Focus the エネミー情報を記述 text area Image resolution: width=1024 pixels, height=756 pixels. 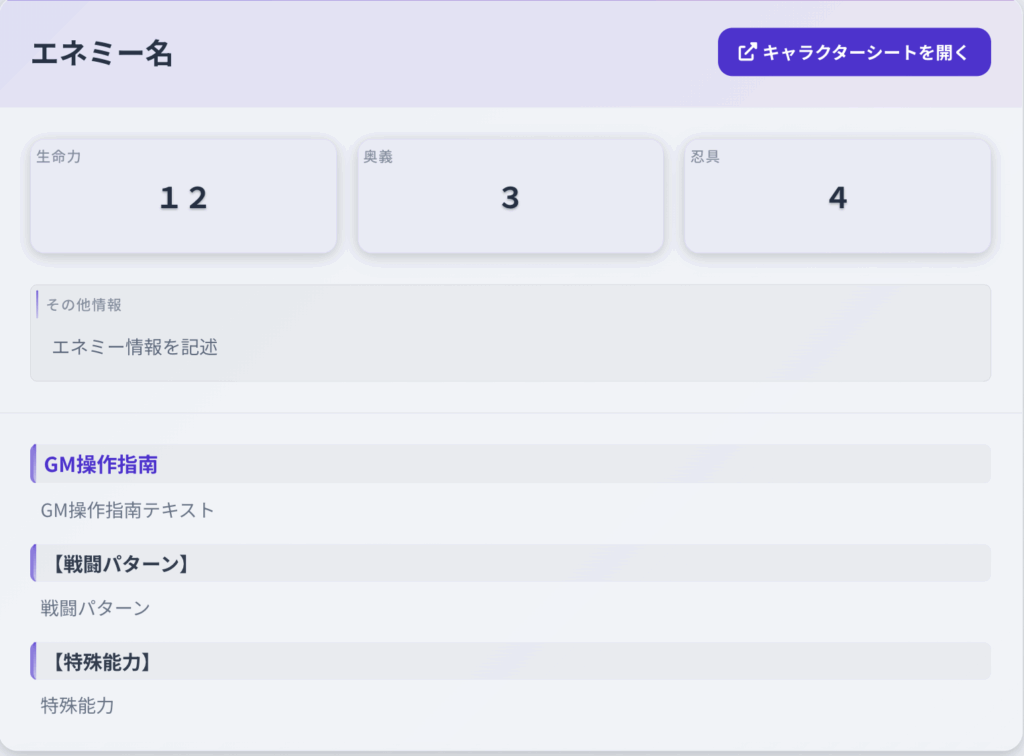tap(510, 348)
